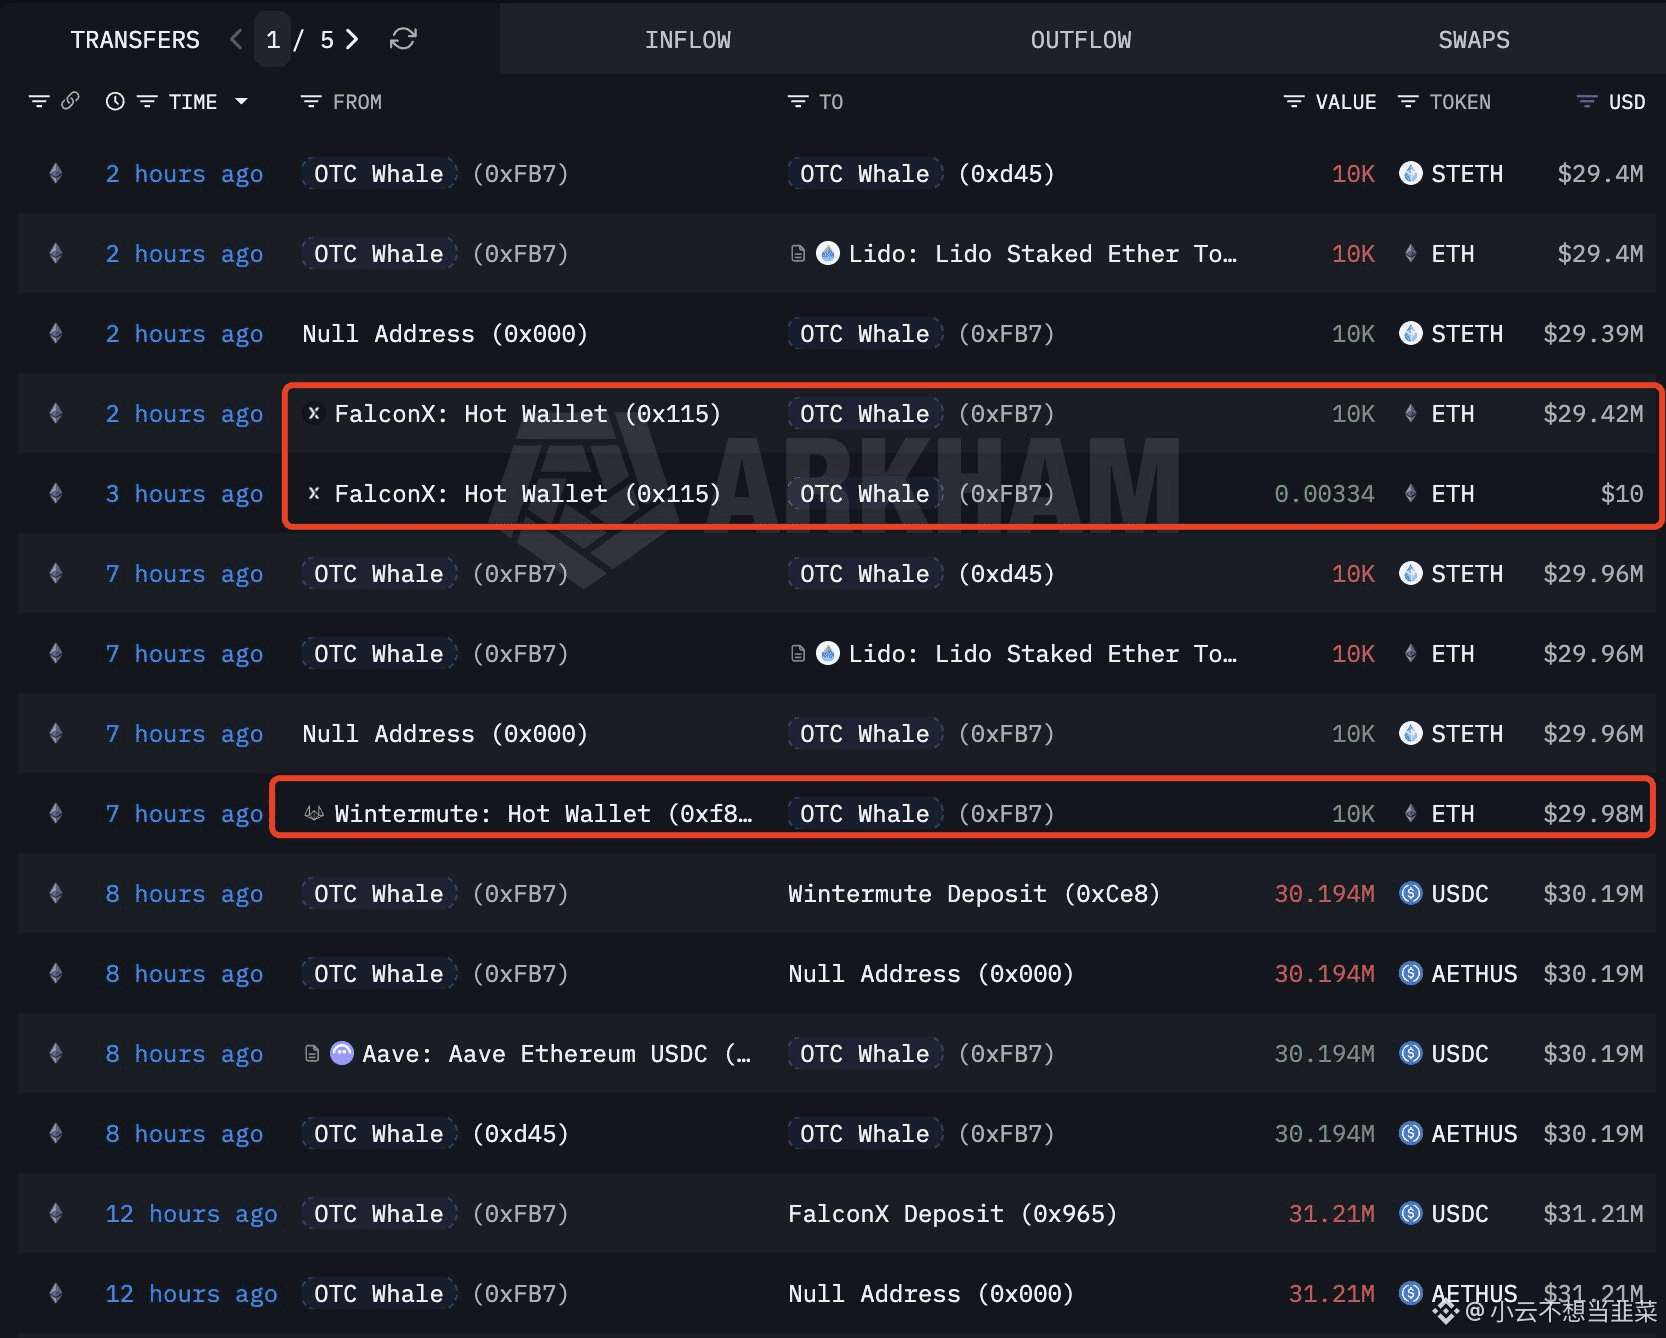Go to the next transfers page
Image resolution: width=1666 pixels, height=1338 pixels.
[352, 39]
